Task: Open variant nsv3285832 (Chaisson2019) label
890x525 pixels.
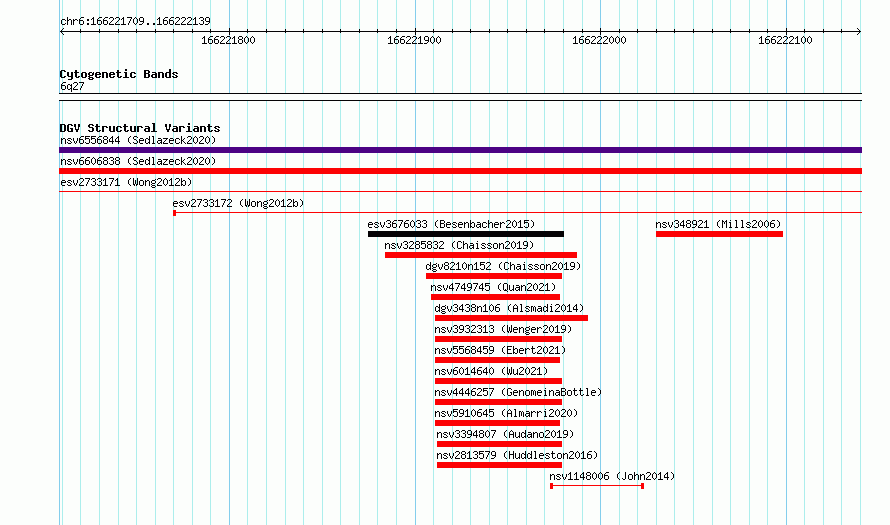Action: (x=459, y=245)
